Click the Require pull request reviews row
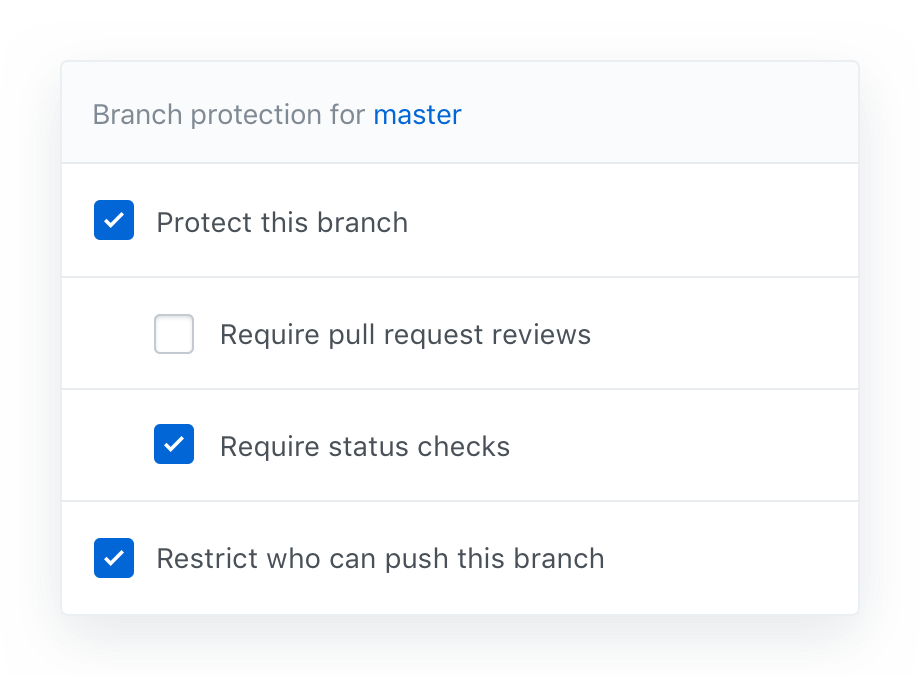The height and width of the screenshot is (676, 920). tap(460, 334)
